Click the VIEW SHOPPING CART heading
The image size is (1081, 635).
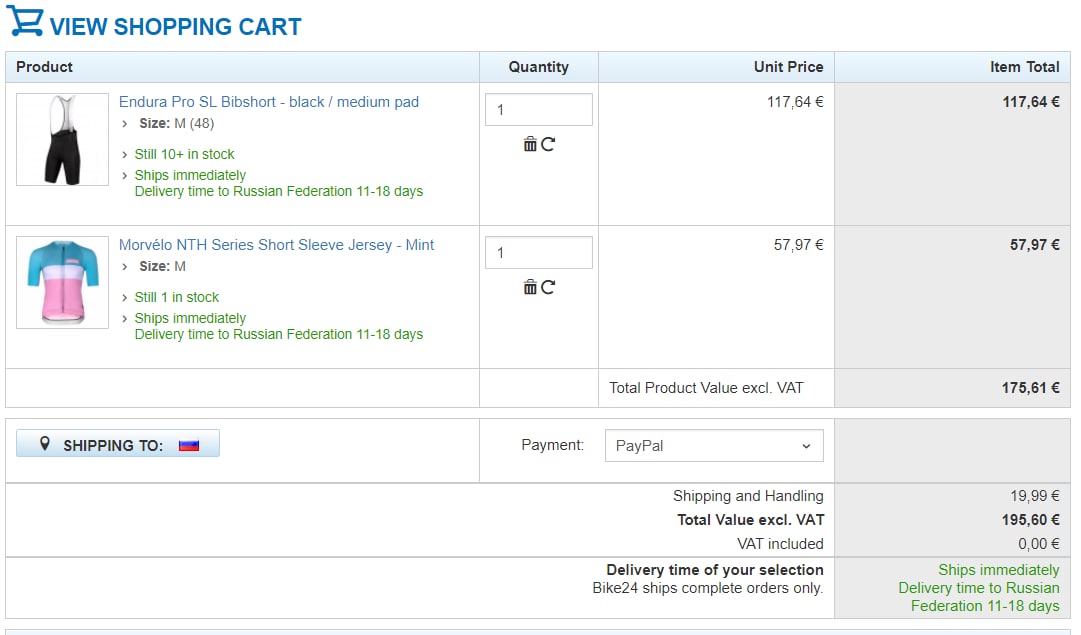pos(176,27)
